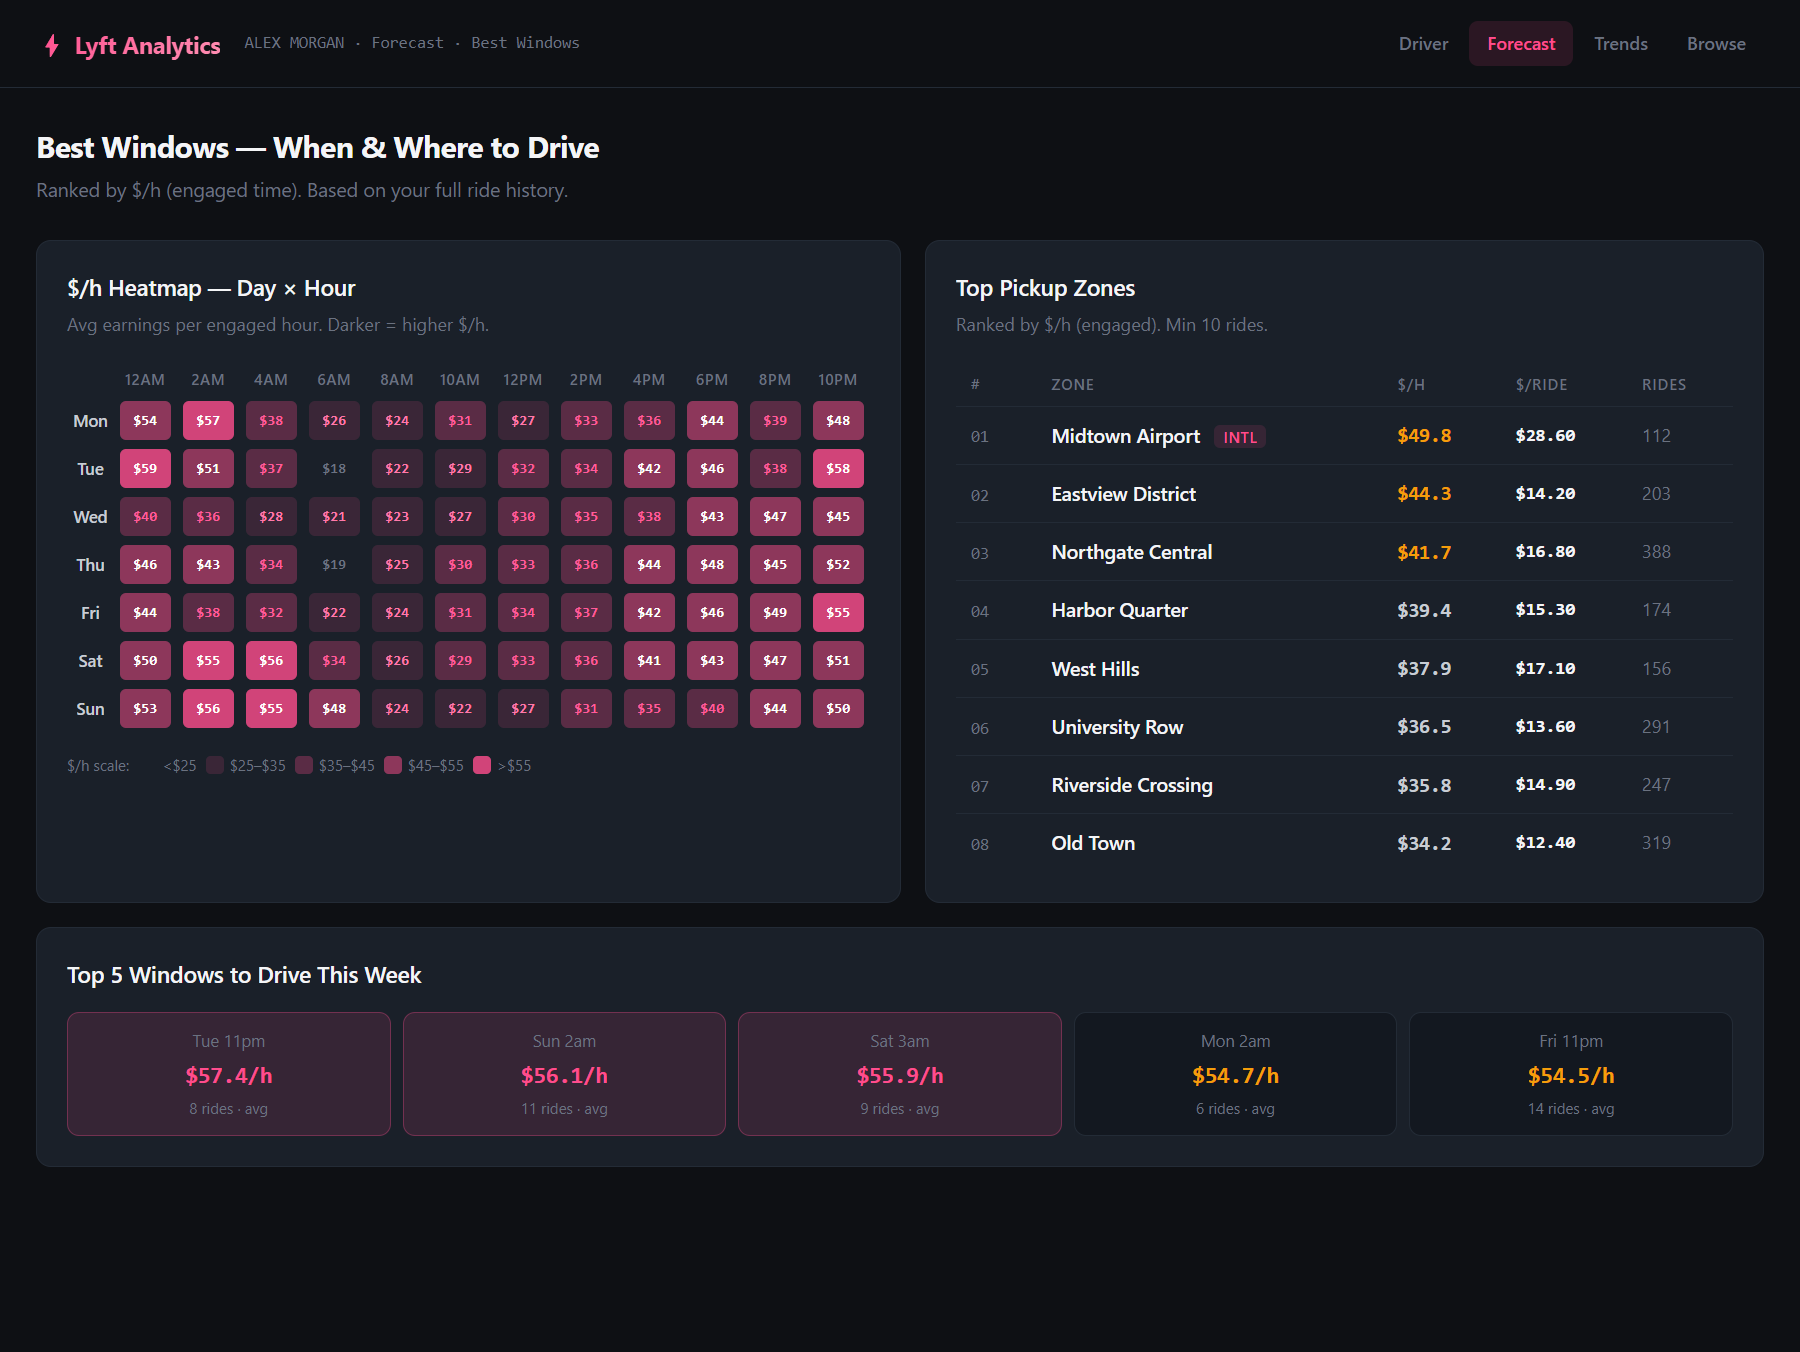The height and width of the screenshot is (1352, 1800).
Task: Select the Fri 11pm $54.5/h window card
Action: pos(1571,1074)
